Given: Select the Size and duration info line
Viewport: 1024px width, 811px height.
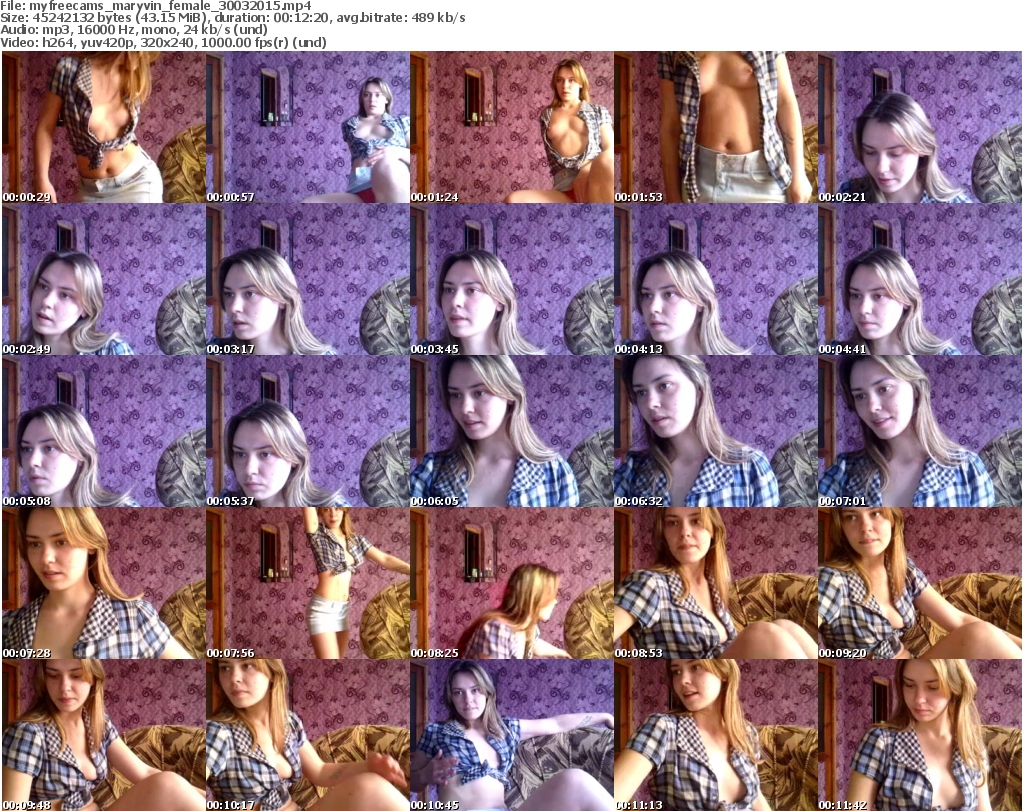Looking at the screenshot, I should pyautogui.click(x=233, y=18).
